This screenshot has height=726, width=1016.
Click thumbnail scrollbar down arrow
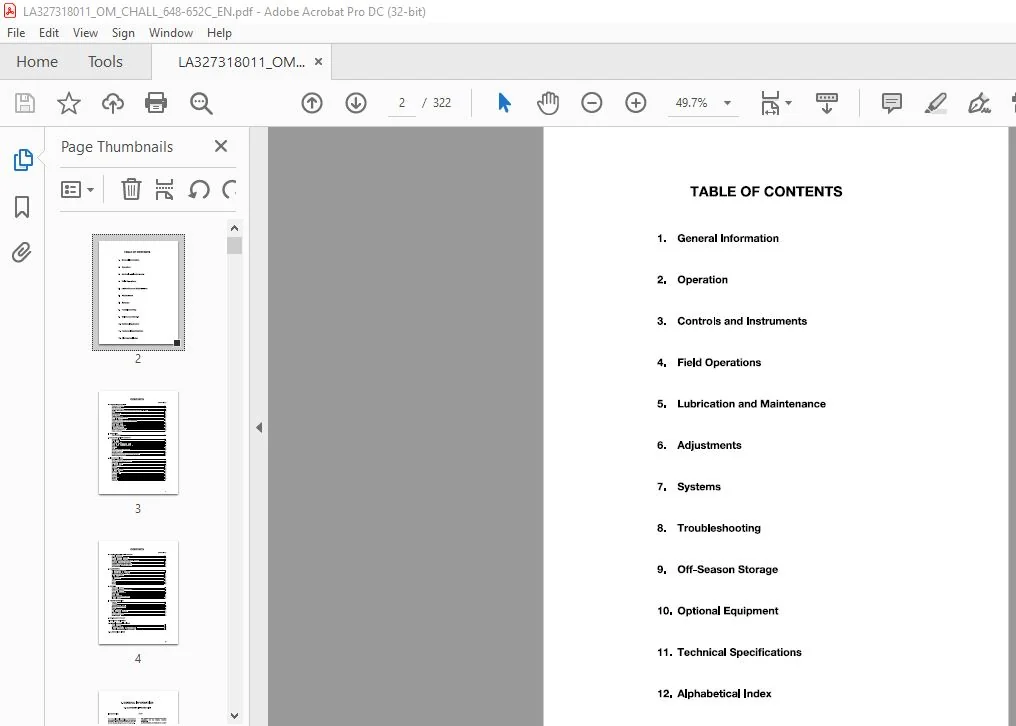pos(235,716)
